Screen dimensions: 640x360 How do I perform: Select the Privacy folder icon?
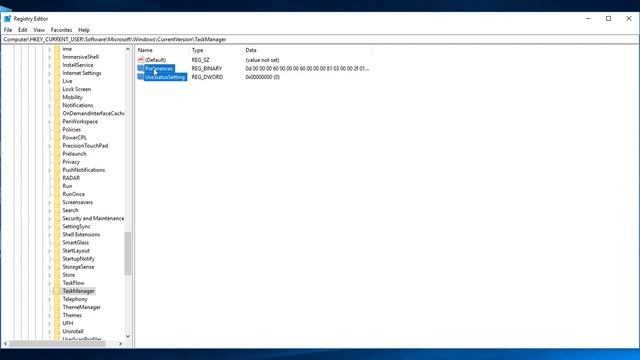point(57,162)
